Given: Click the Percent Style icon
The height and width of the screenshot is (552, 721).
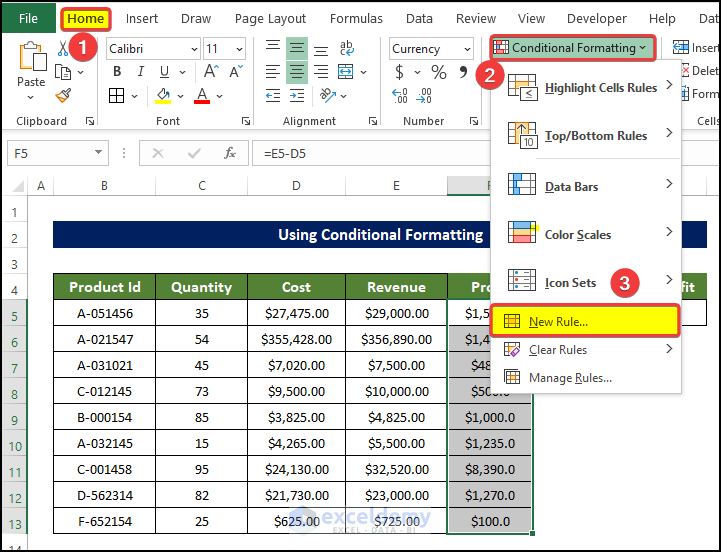Looking at the screenshot, I should coord(438,72).
